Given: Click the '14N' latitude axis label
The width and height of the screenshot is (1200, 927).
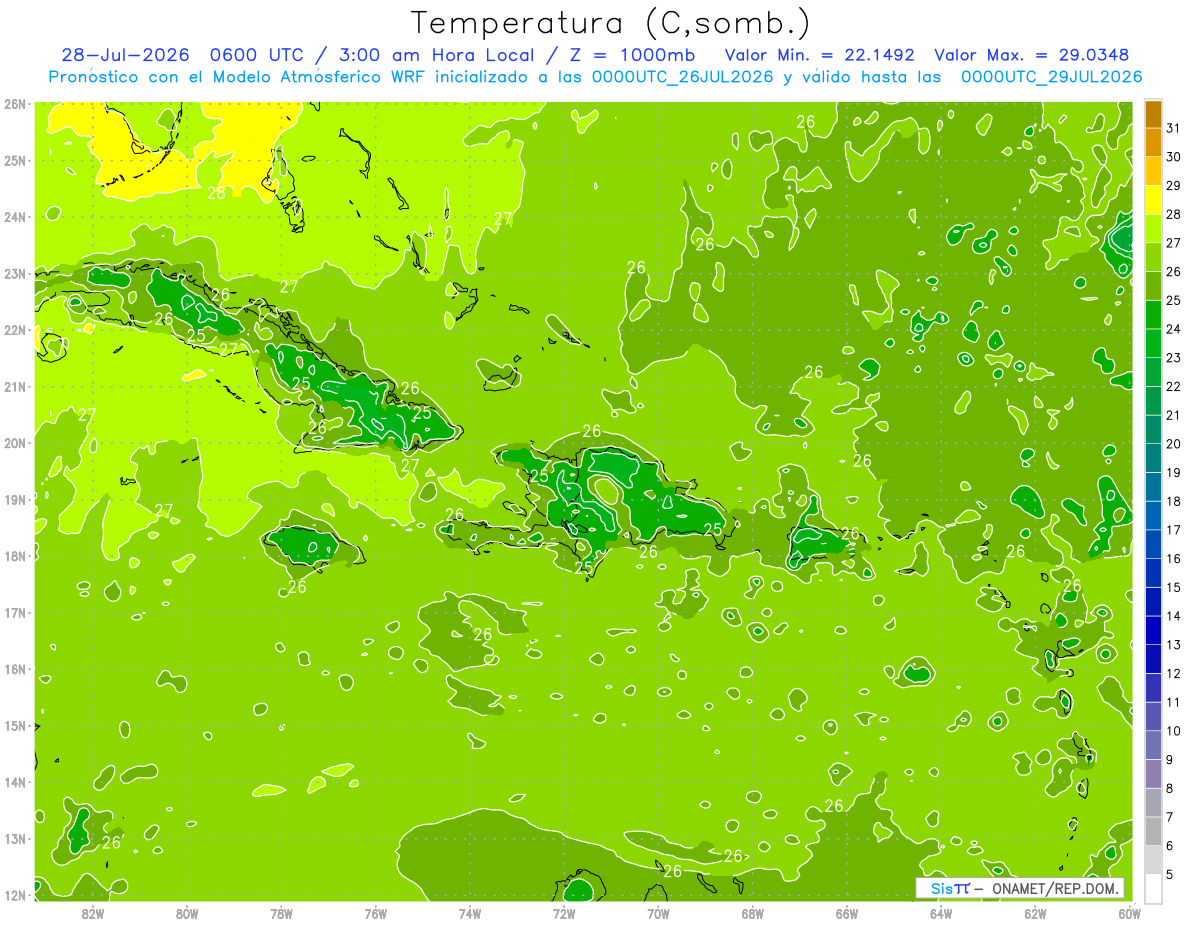Looking at the screenshot, I should pyautogui.click(x=14, y=782).
